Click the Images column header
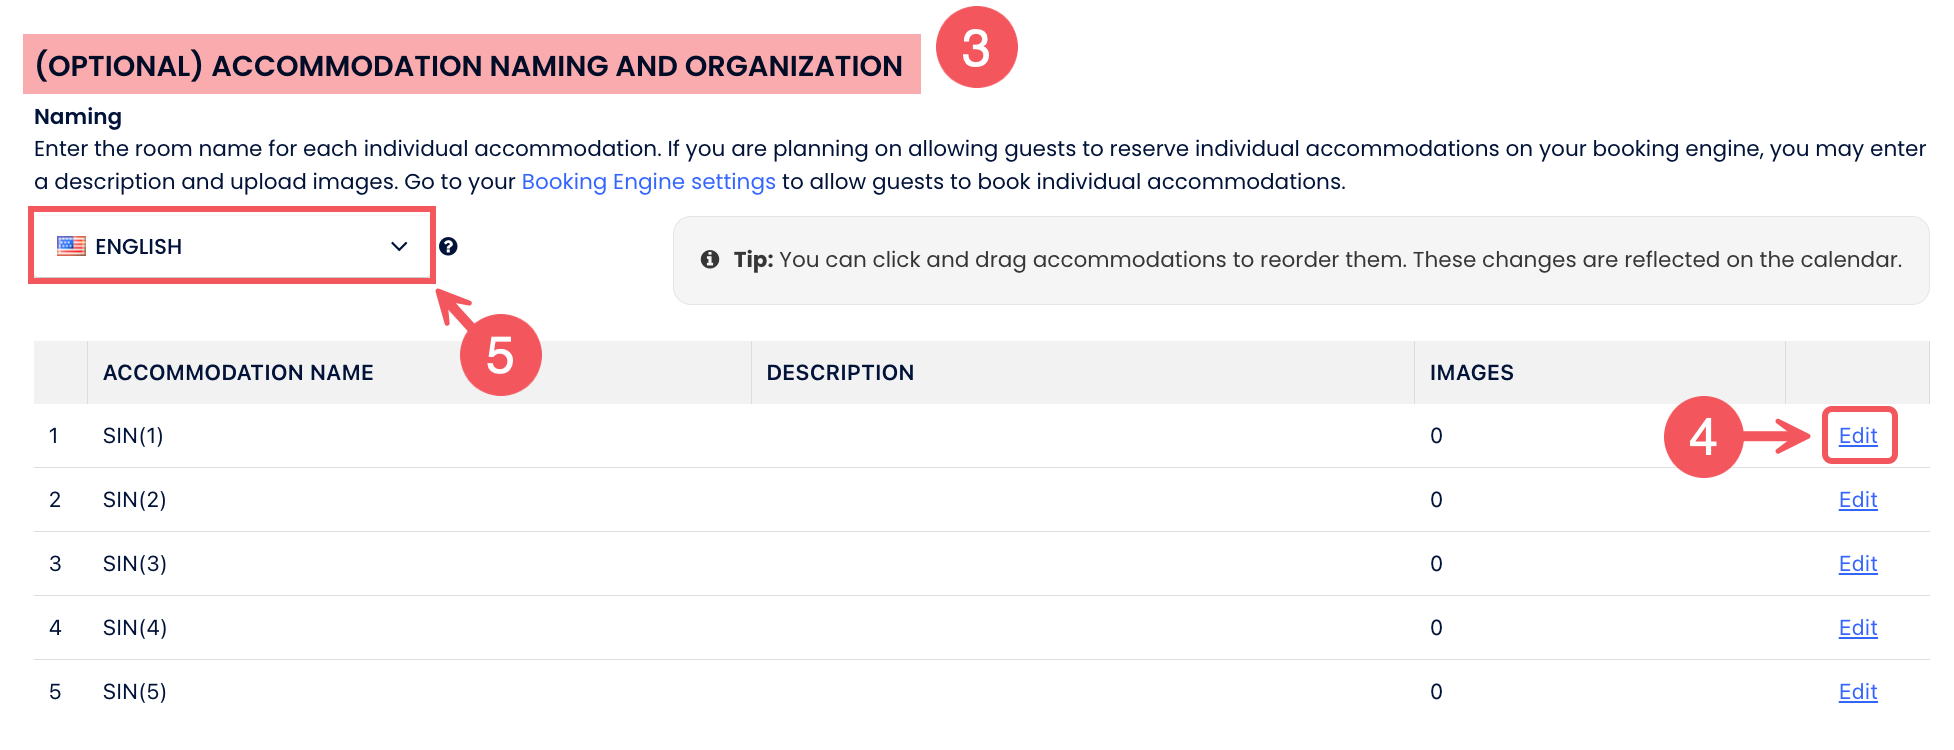Viewport: 1954px width, 750px height. pyautogui.click(x=1471, y=373)
